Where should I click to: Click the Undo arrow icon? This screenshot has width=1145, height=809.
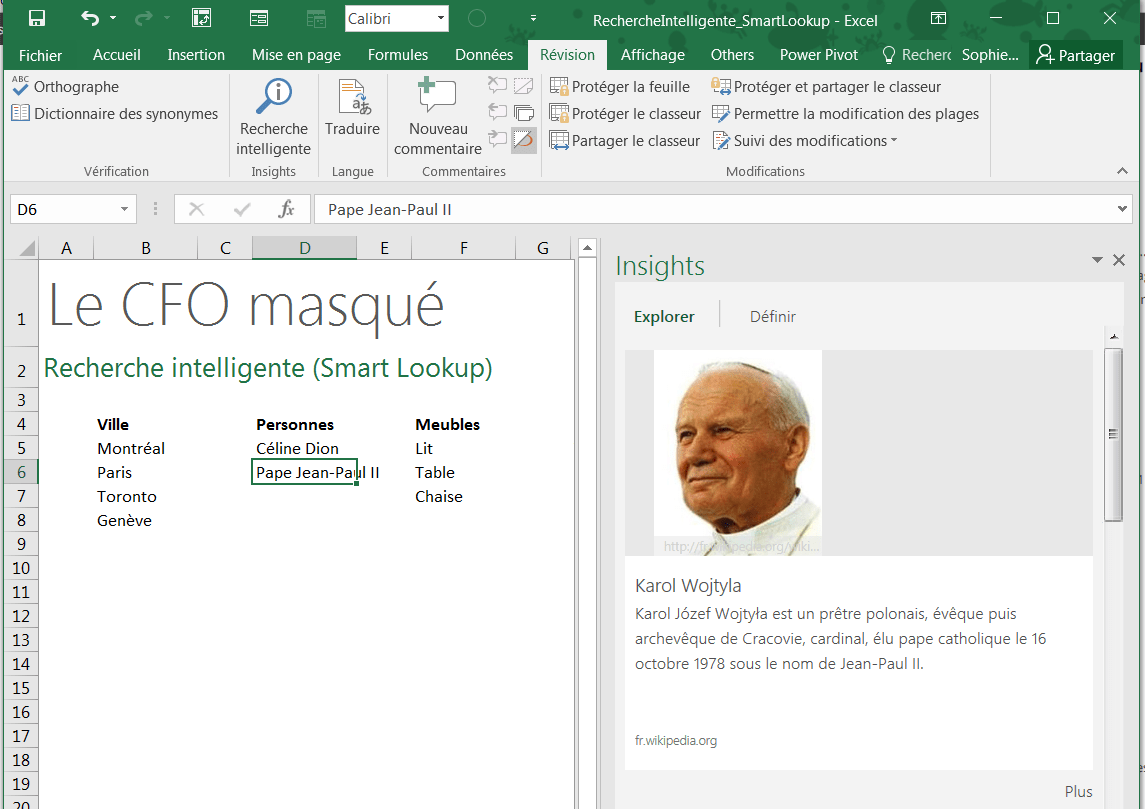(90, 18)
